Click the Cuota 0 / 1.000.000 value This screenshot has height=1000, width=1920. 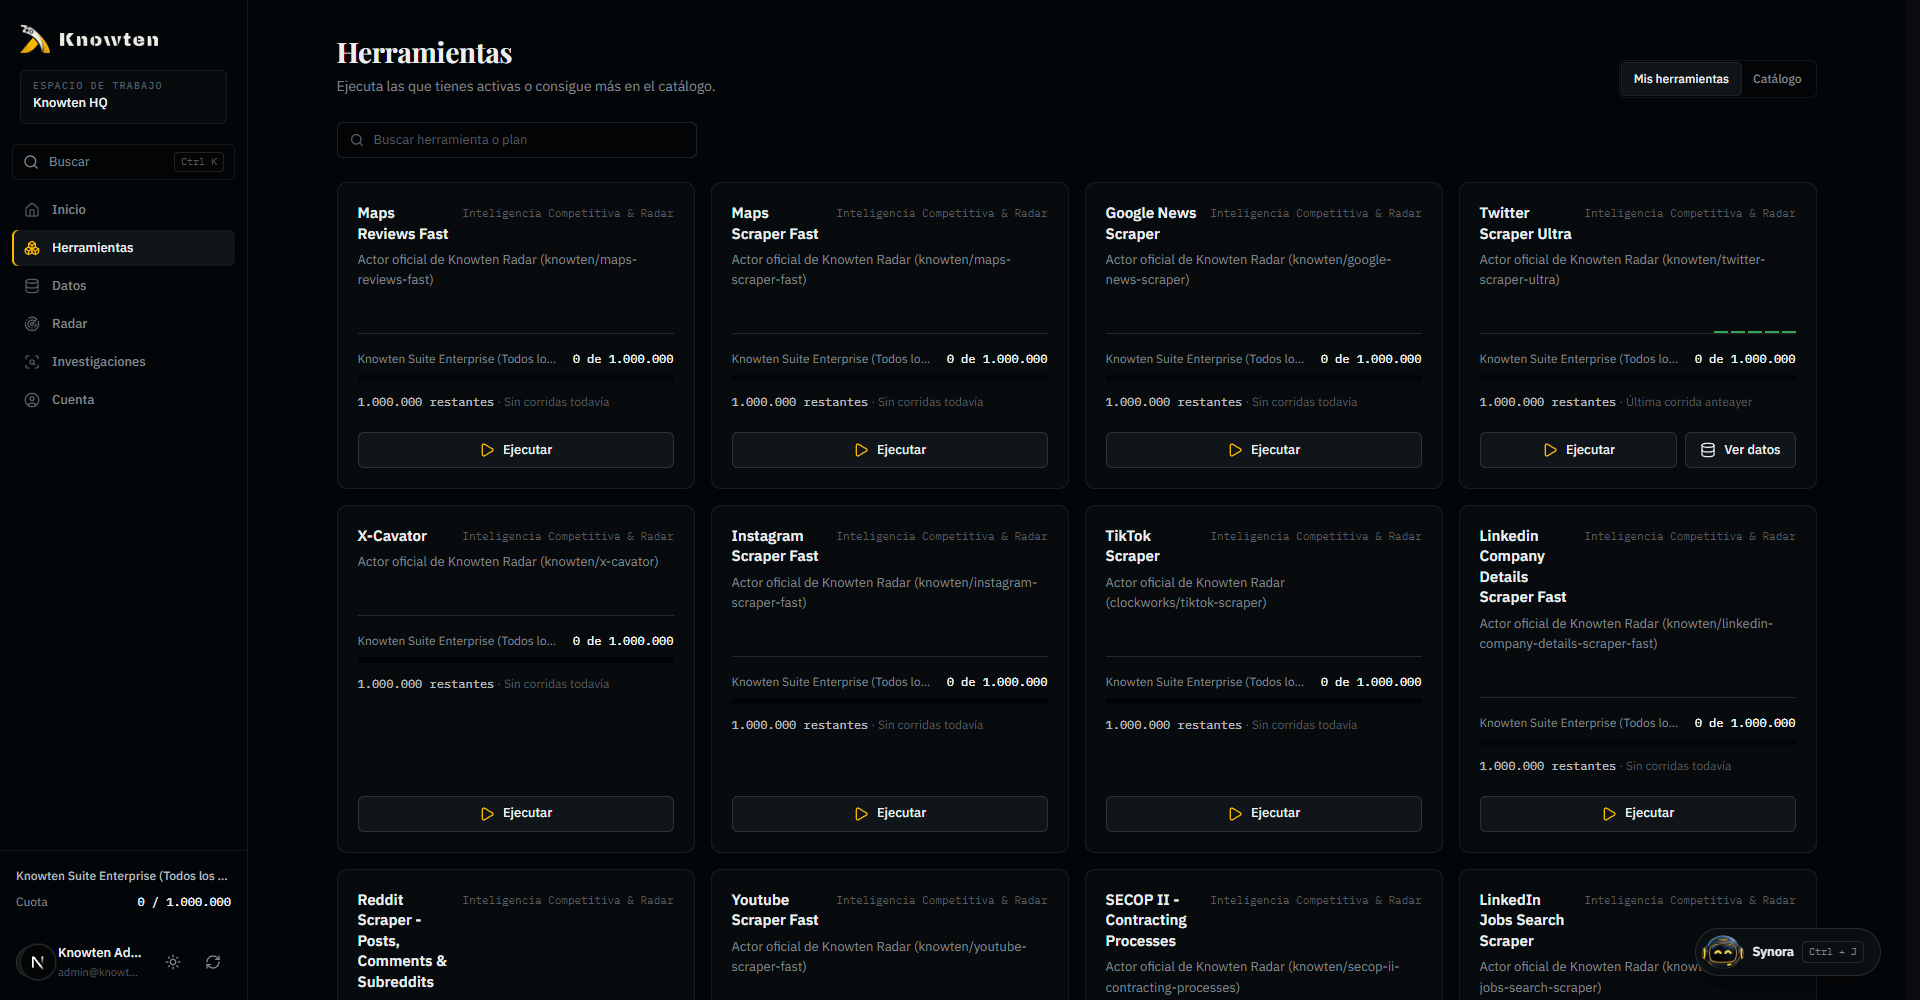point(184,902)
